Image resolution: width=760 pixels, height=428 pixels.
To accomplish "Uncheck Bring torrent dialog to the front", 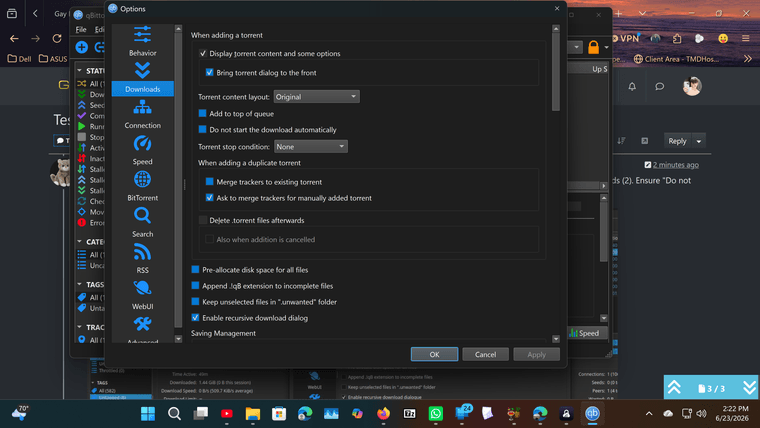I will tap(209, 72).
